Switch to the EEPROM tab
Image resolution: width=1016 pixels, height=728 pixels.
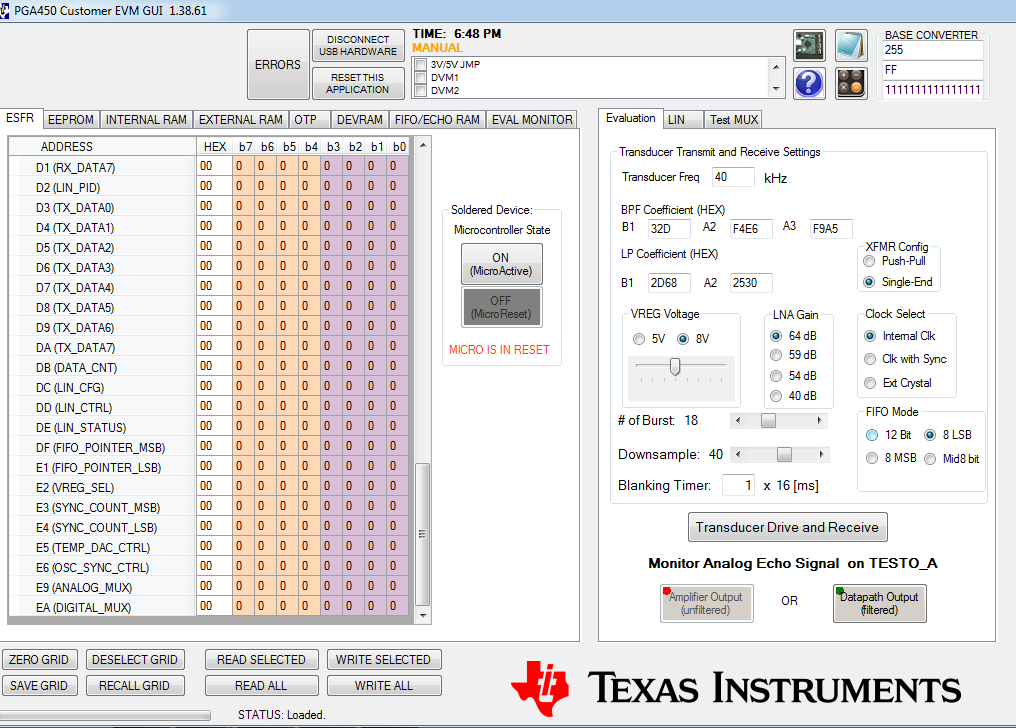click(71, 120)
